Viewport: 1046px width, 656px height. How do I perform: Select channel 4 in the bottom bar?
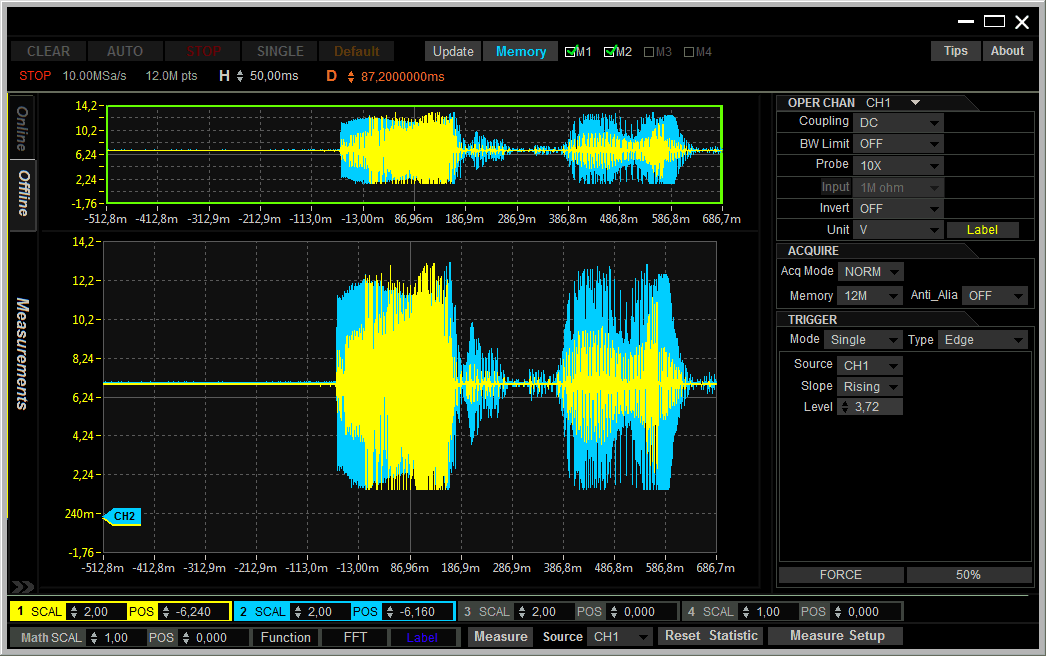coord(691,611)
